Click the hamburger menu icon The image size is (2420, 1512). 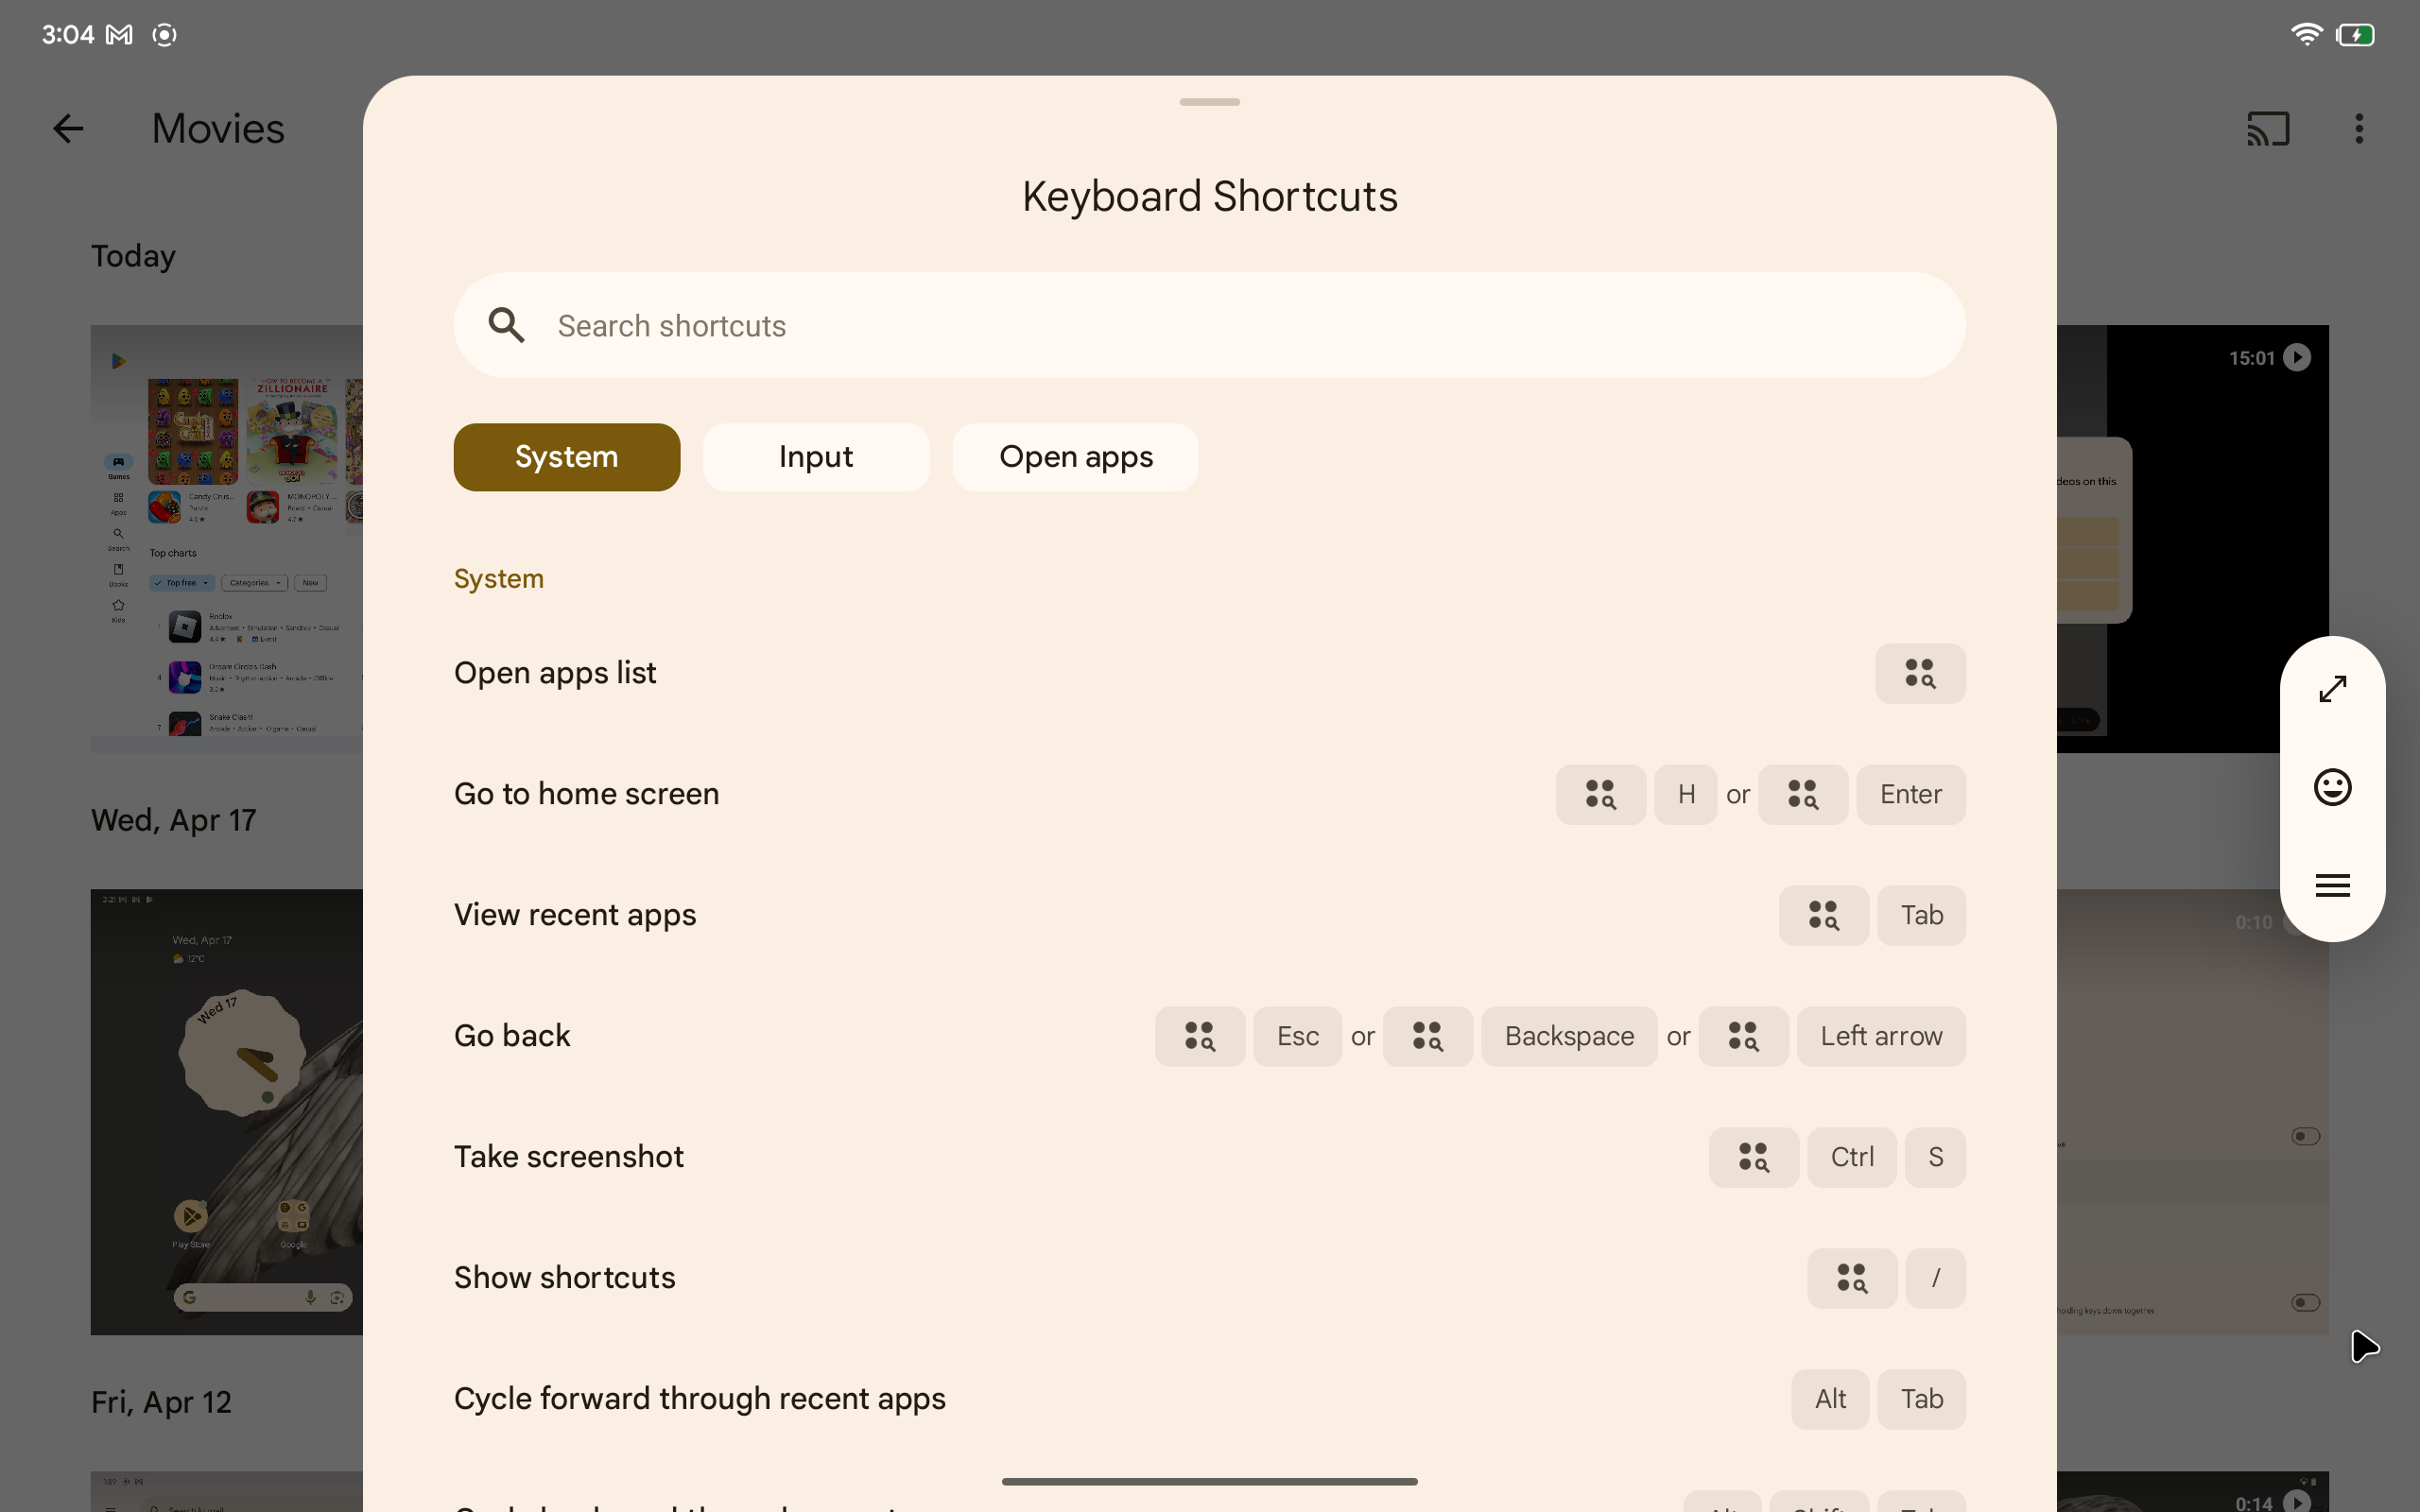pyautogui.click(x=2333, y=885)
